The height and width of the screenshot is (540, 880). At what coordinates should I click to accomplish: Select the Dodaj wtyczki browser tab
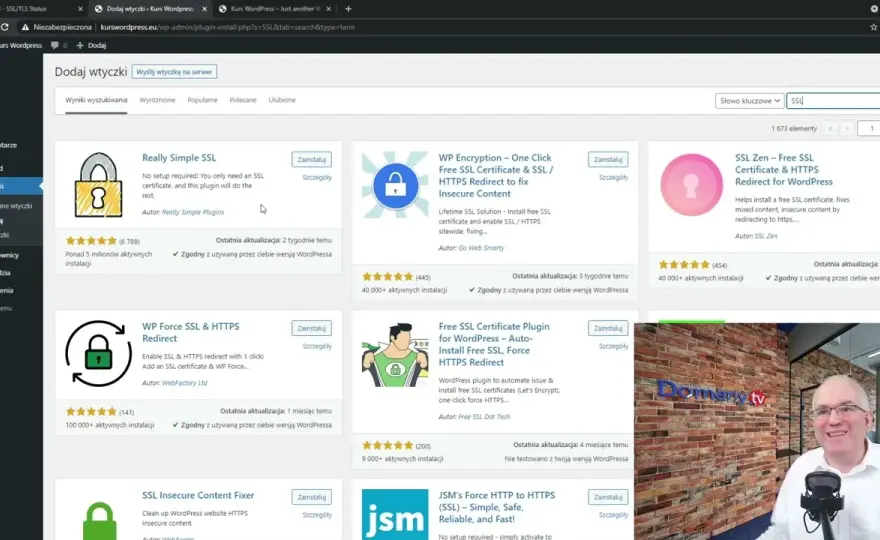pos(150,9)
